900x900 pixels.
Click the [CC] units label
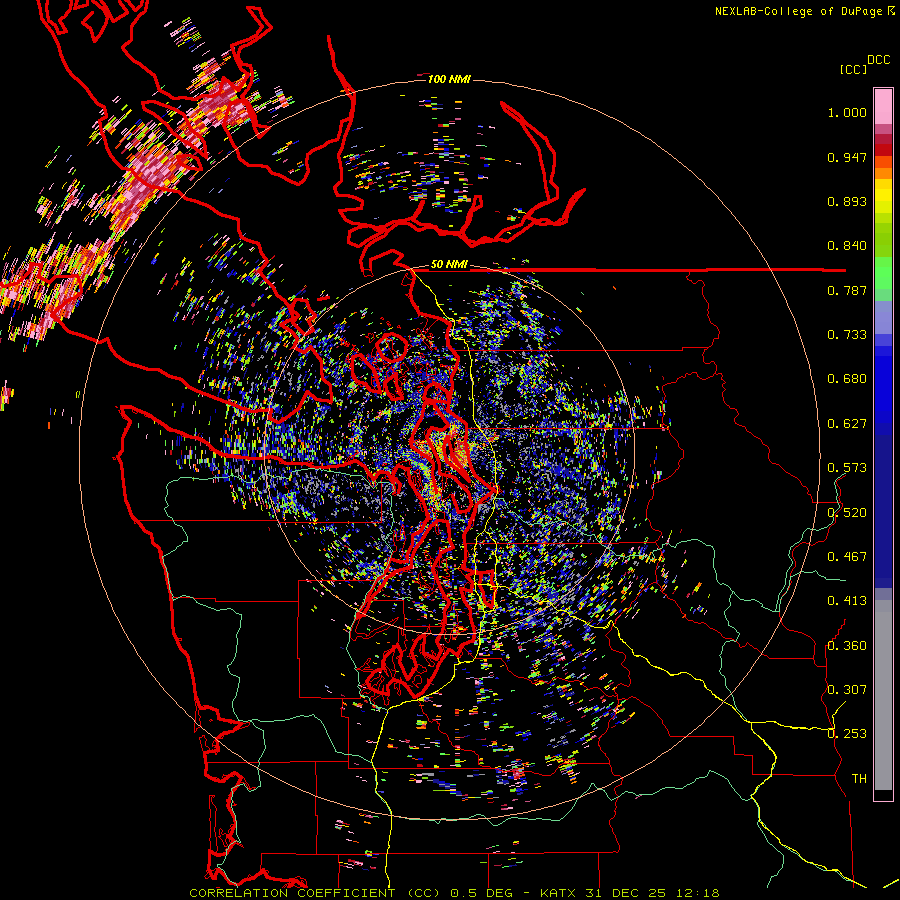coord(854,69)
